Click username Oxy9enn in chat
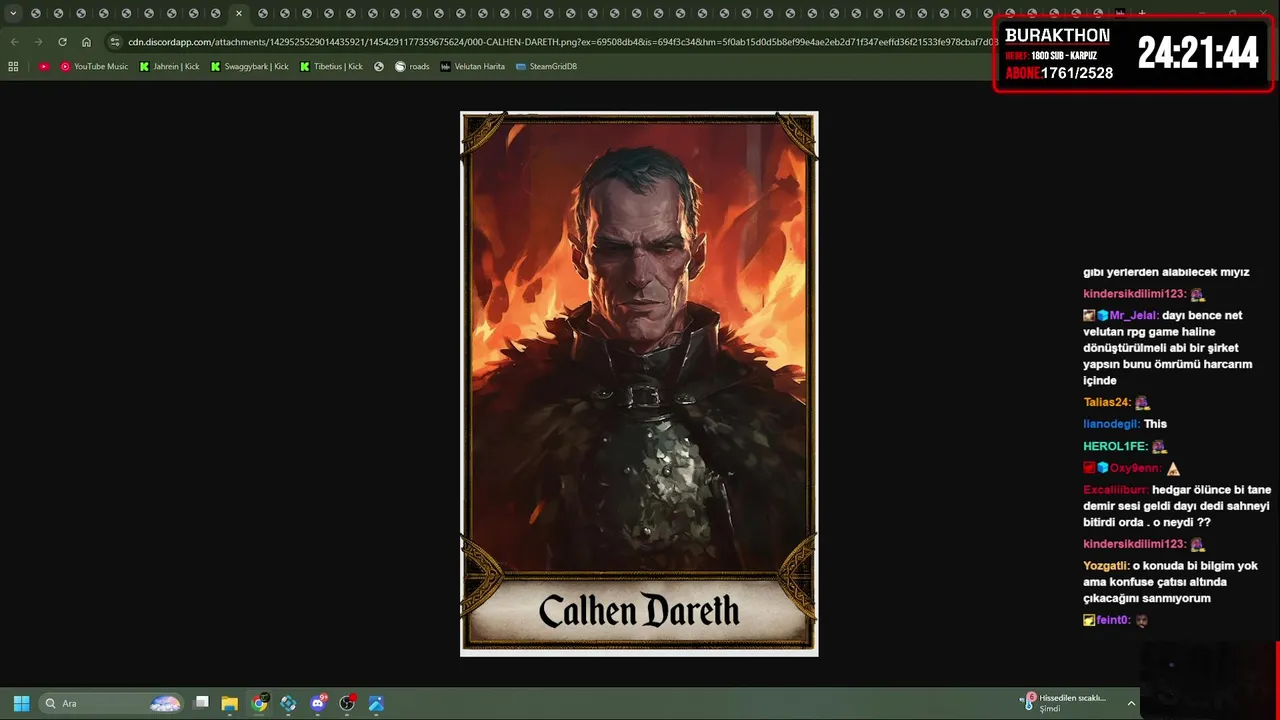 pos(1135,468)
